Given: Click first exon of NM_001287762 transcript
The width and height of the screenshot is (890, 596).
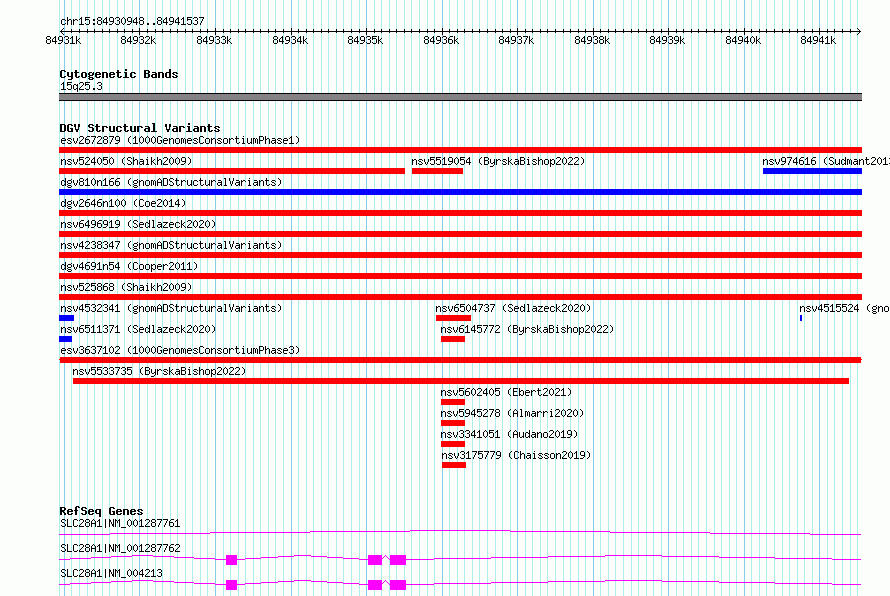Looking at the screenshot, I should pyautogui.click(x=231, y=560).
